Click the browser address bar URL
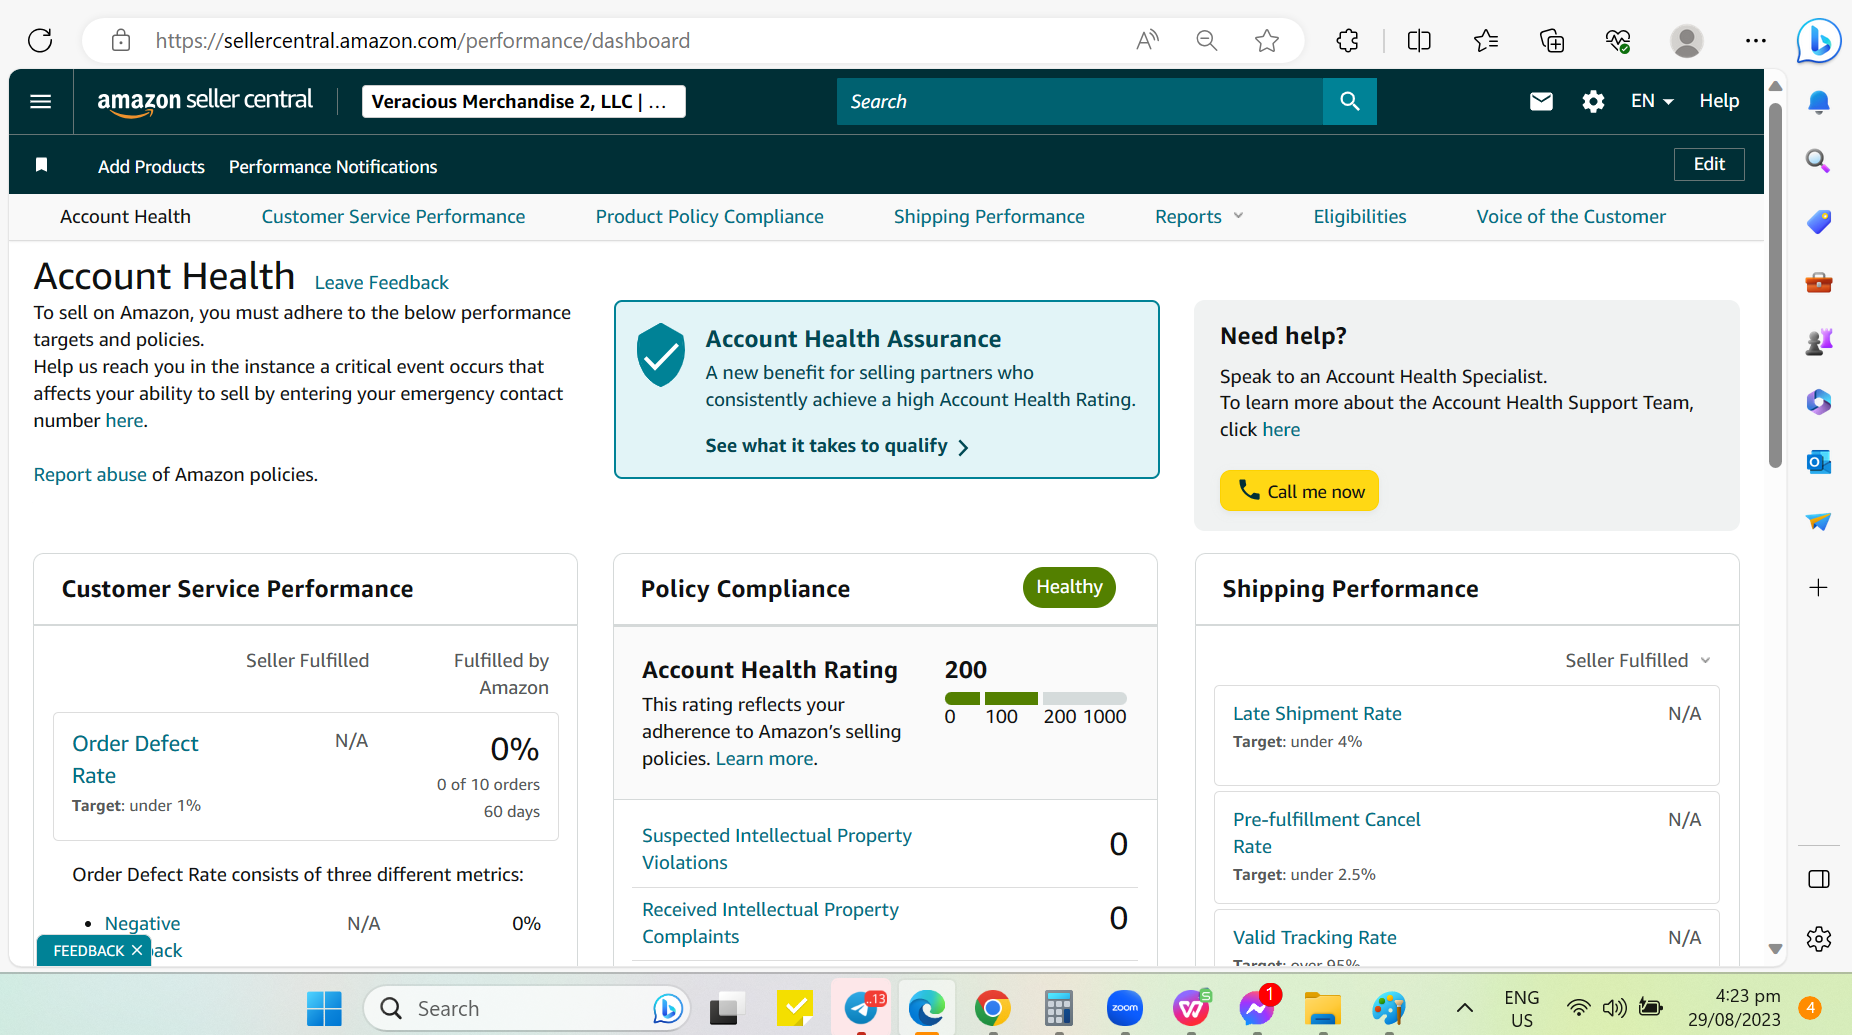The width and height of the screenshot is (1852, 1035). (x=422, y=40)
